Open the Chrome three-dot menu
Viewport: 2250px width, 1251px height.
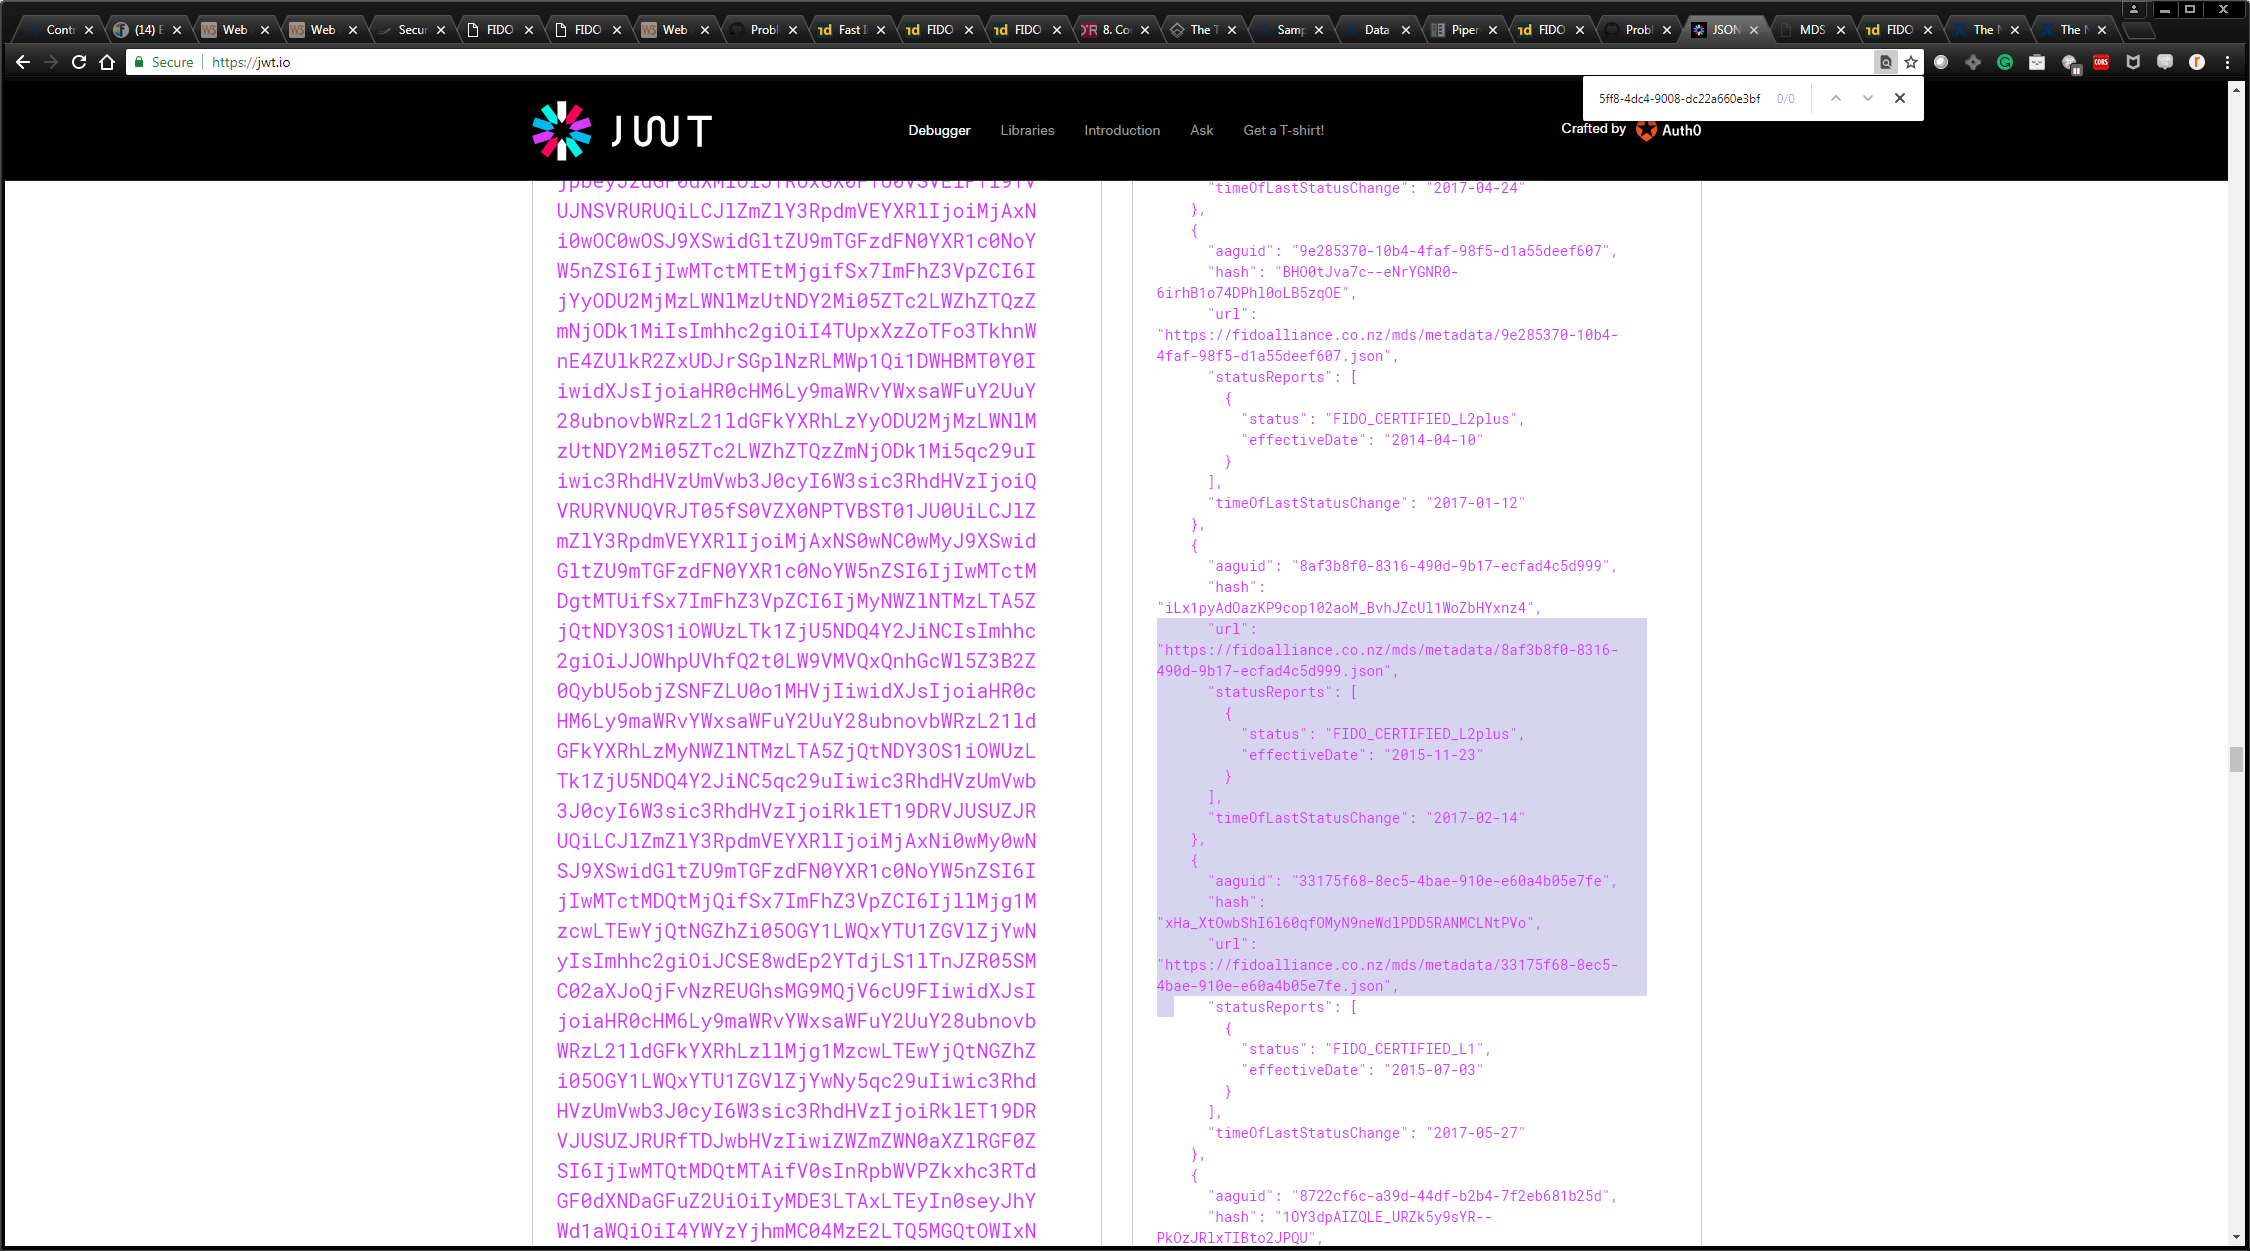(2227, 62)
